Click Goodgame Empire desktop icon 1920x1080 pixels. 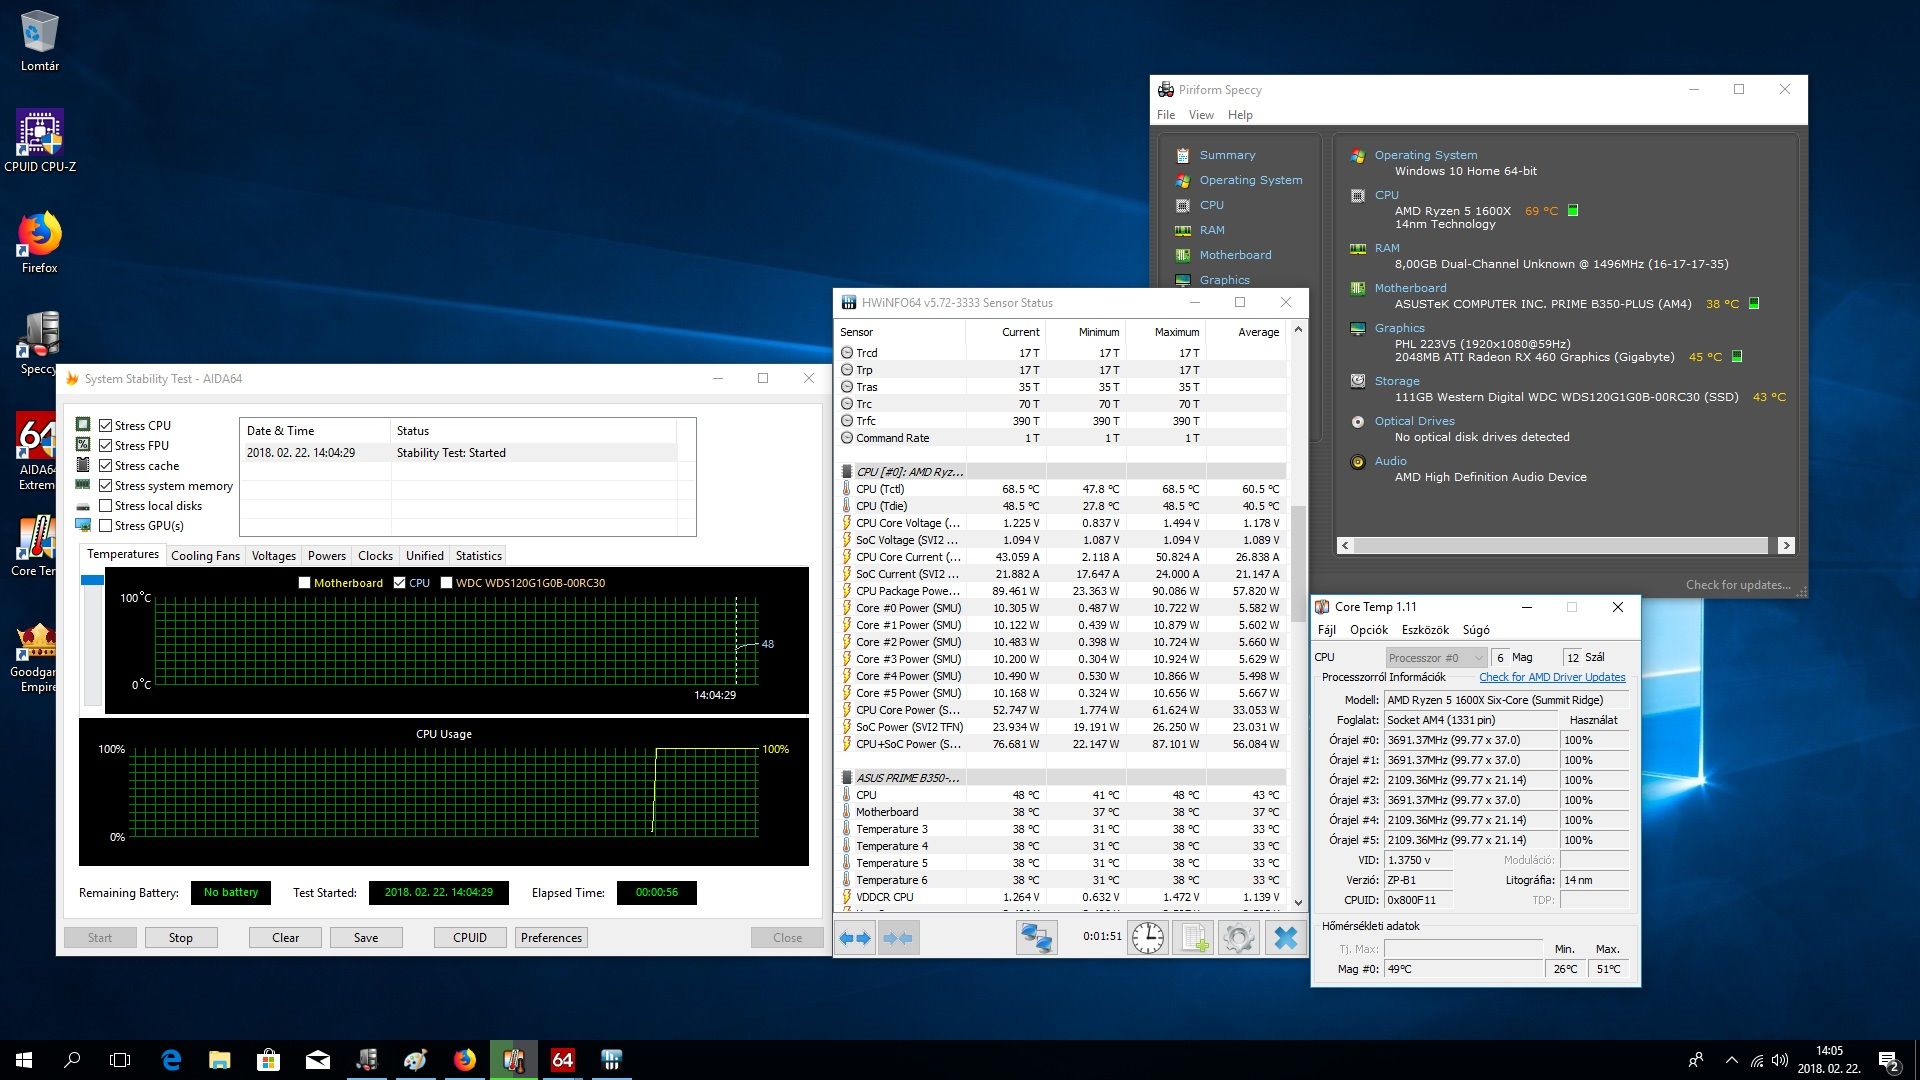38,656
